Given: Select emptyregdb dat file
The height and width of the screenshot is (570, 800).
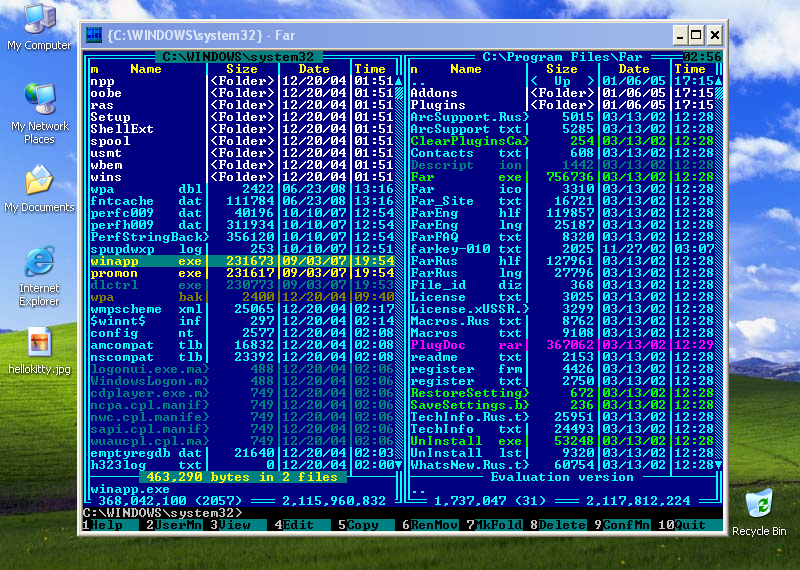Looking at the screenshot, I should tap(242, 453).
